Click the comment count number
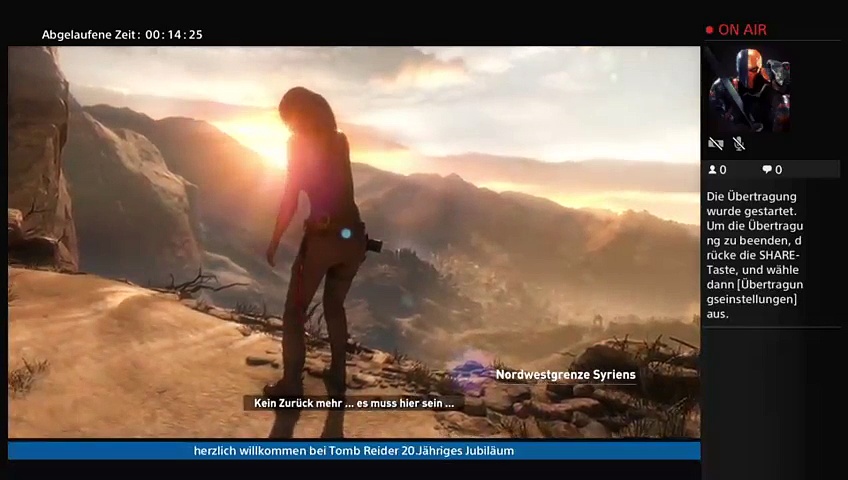Image resolution: width=848 pixels, height=480 pixels. pos(778,170)
